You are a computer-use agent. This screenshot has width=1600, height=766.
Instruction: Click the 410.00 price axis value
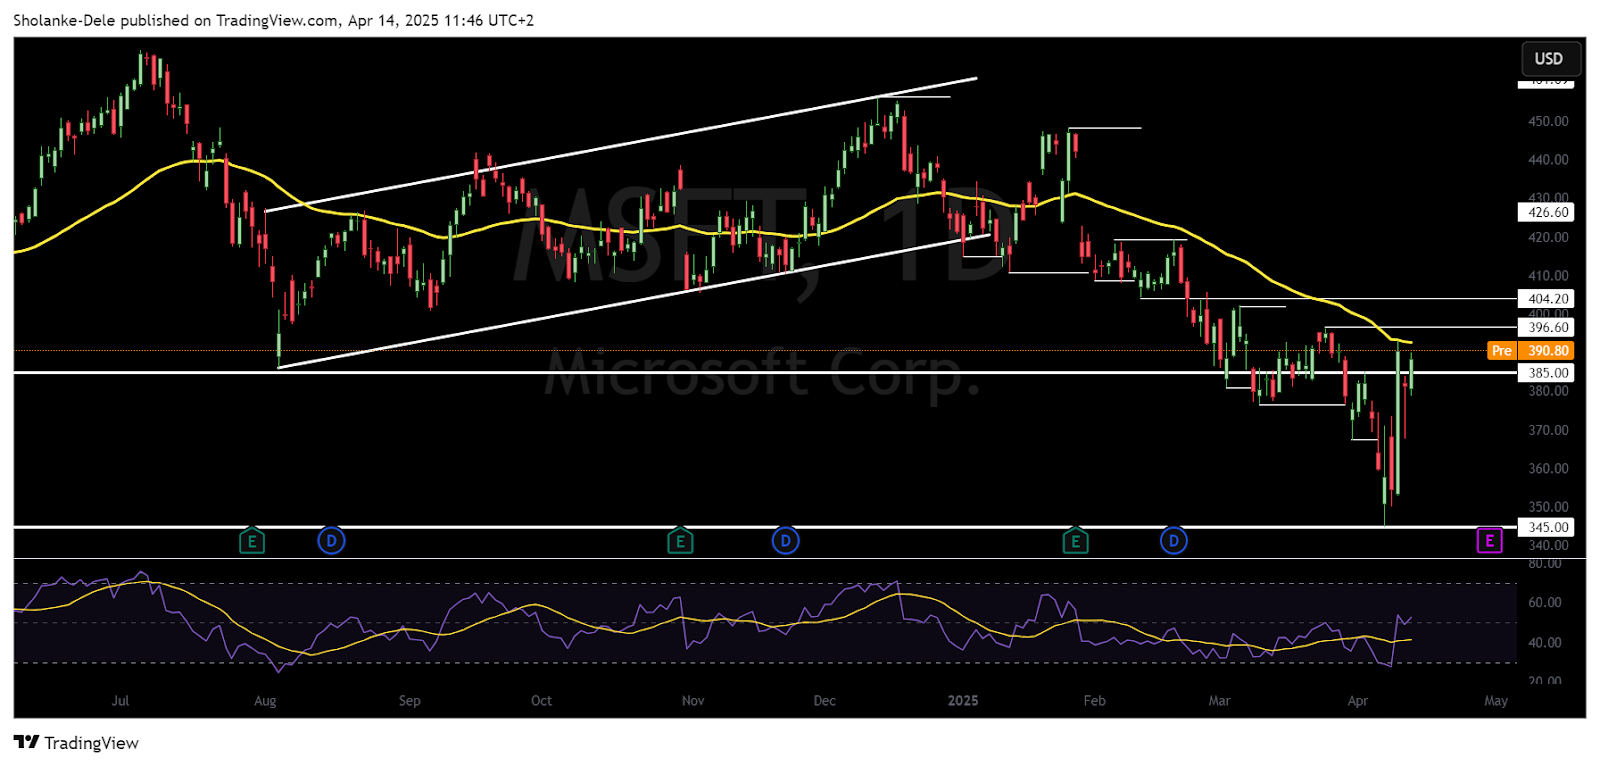(1548, 276)
